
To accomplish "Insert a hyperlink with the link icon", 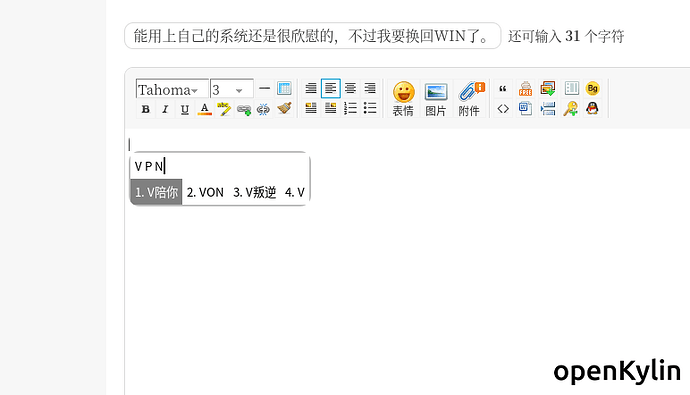I will tap(244, 109).
